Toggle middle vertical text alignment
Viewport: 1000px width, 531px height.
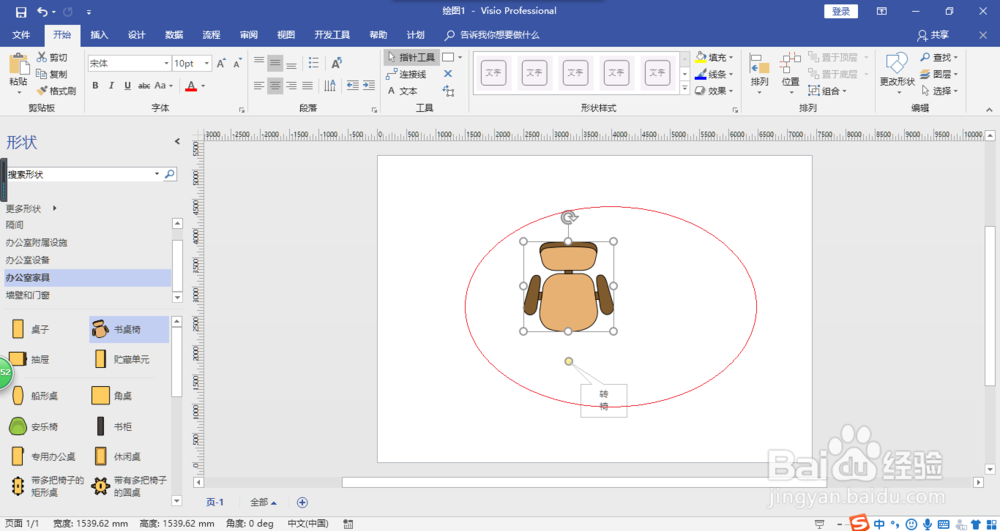[x=275, y=62]
